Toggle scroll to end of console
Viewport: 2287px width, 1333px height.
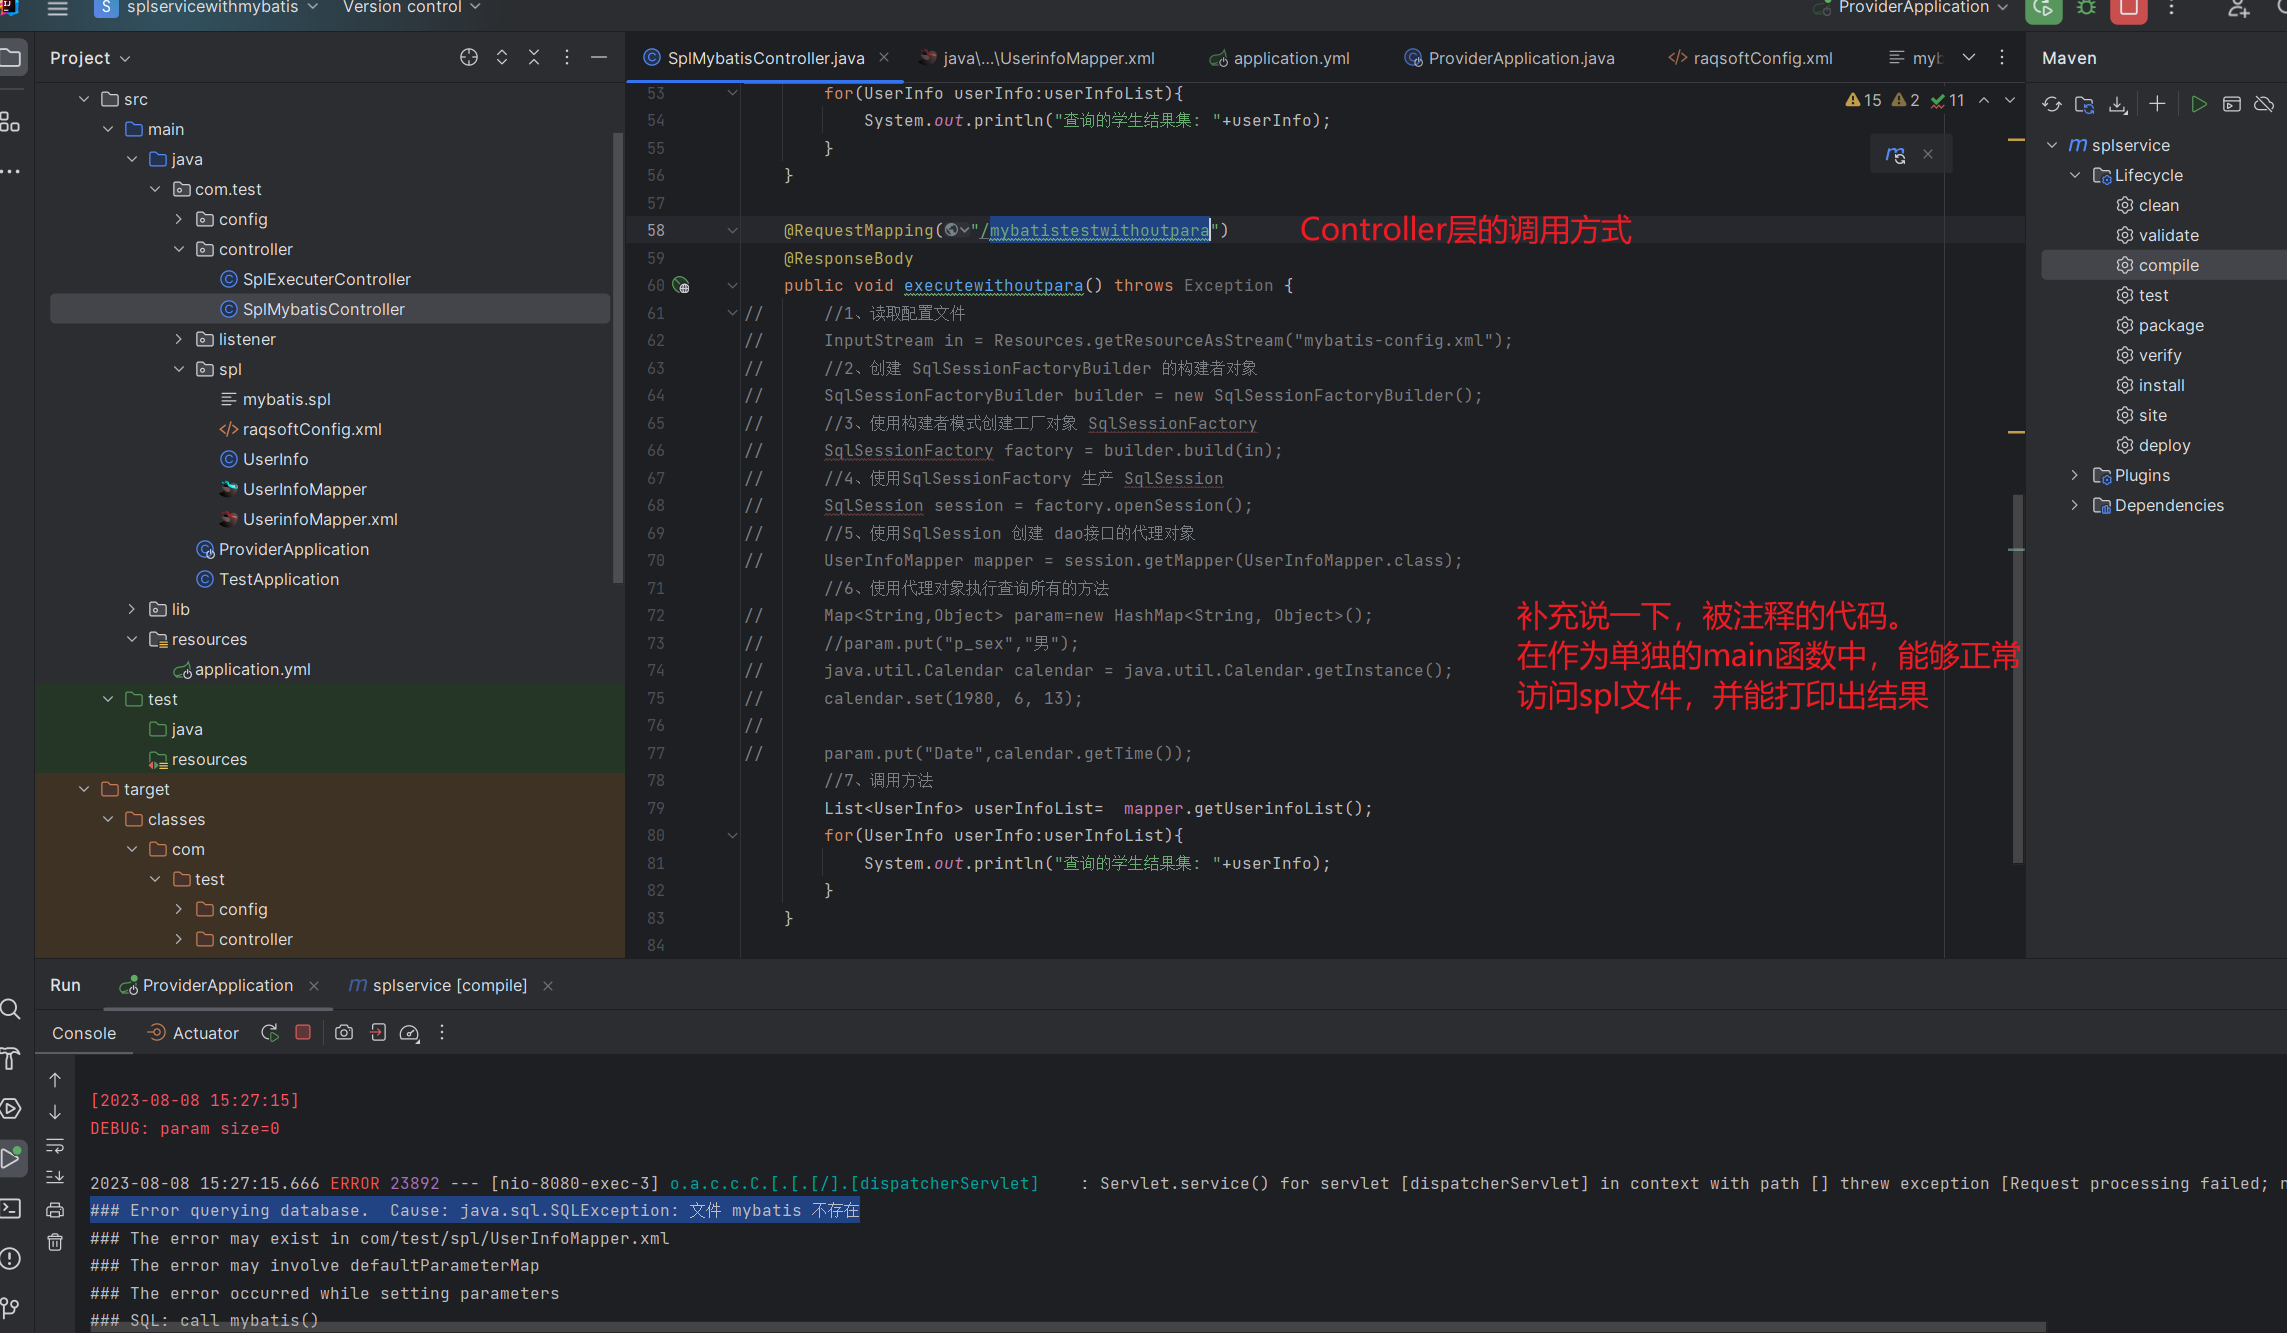click(x=55, y=1177)
